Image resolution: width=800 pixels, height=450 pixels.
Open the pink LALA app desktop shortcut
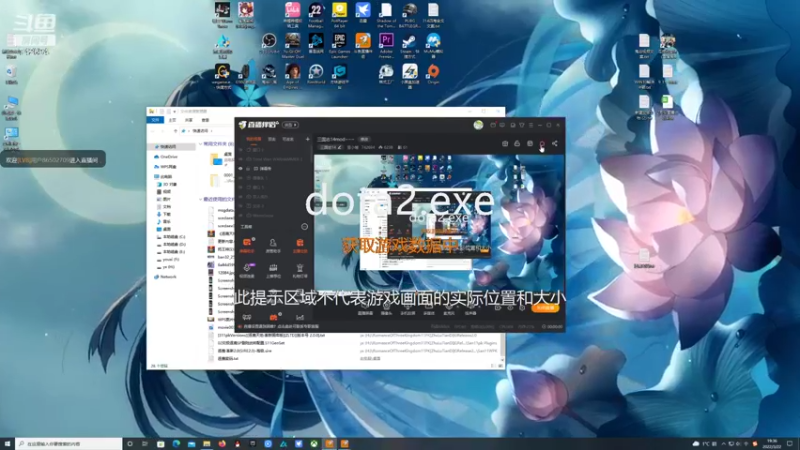[x=292, y=14]
